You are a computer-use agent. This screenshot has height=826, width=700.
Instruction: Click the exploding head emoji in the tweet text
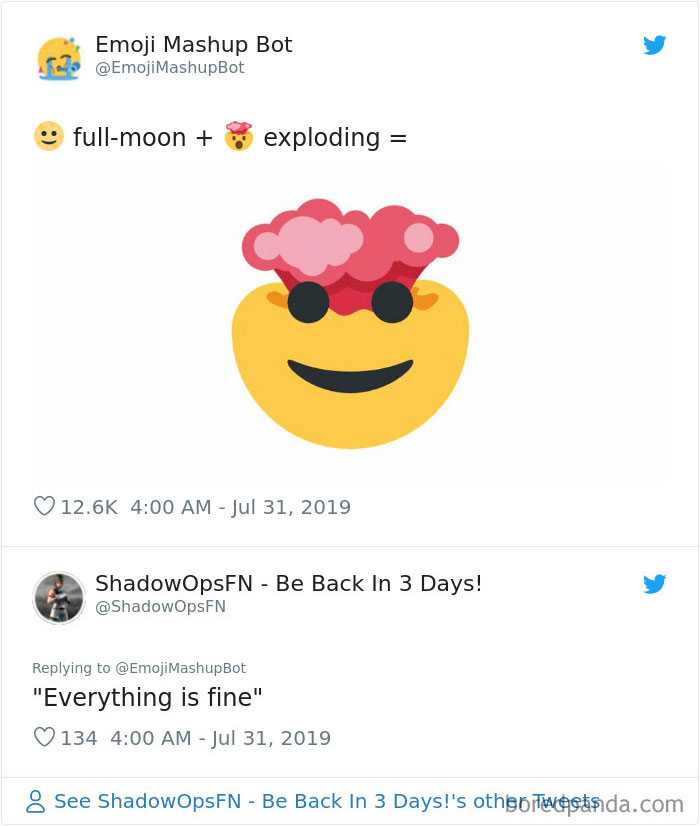(236, 137)
